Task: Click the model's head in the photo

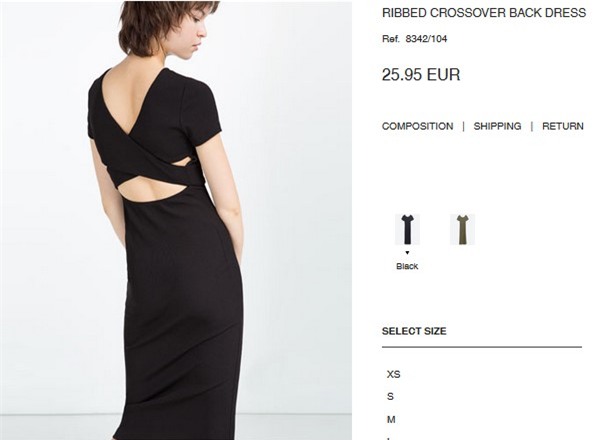Action: point(167,28)
